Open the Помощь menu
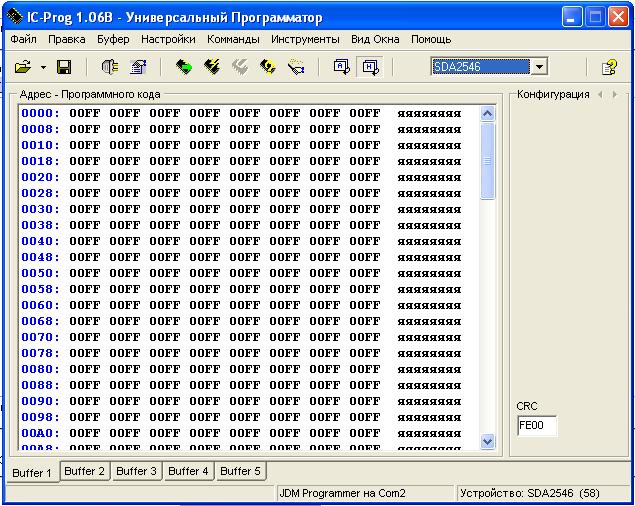The width and height of the screenshot is (635, 506). (x=431, y=39)
